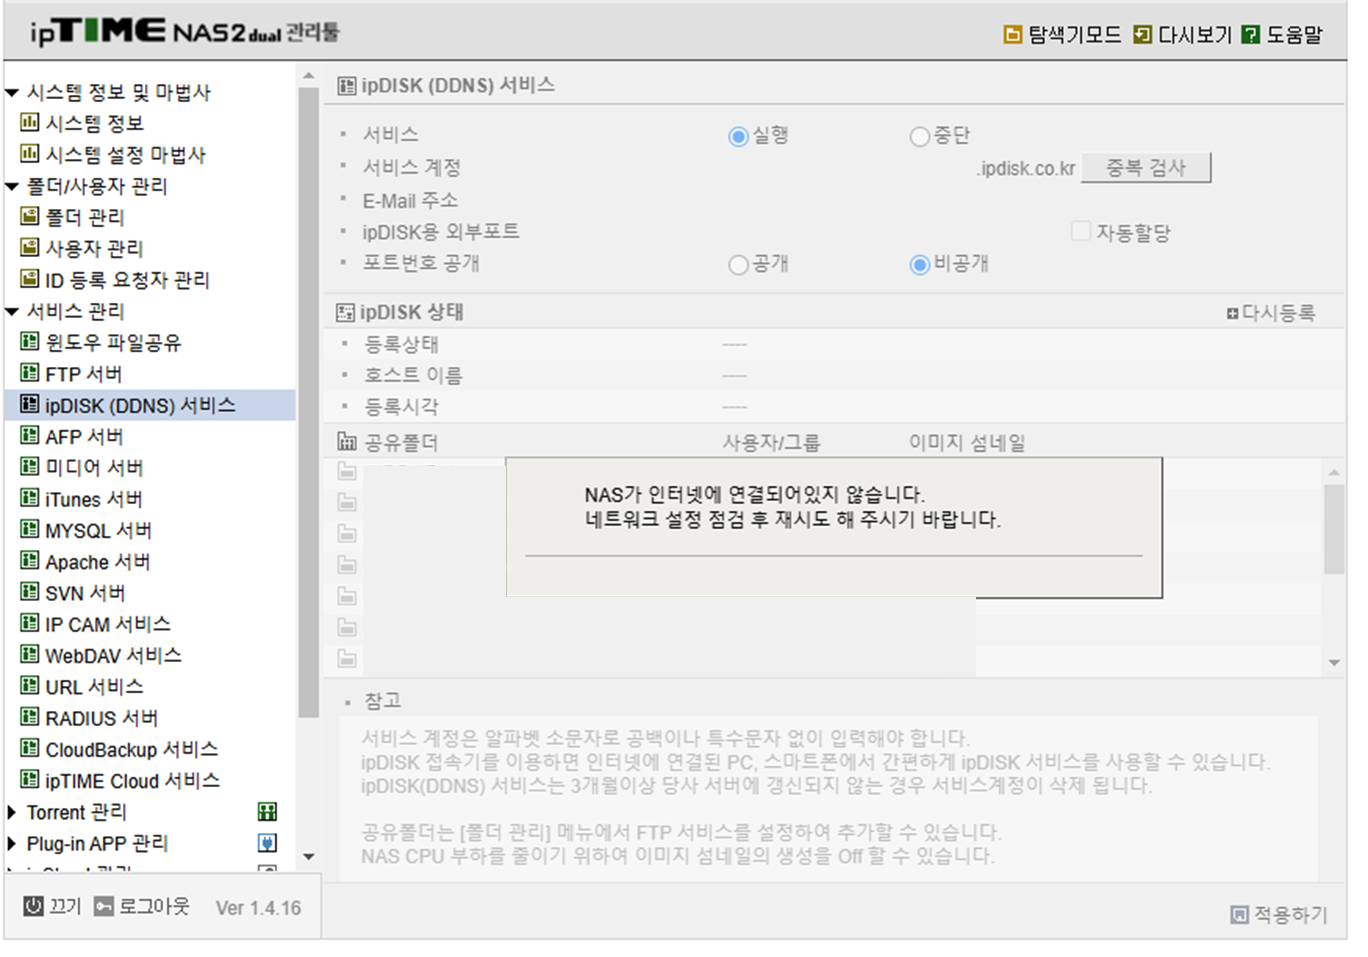
Task: Click the sidebar menu scrollbar thumb
Action: pyautogui.click(x=308, y=402)
